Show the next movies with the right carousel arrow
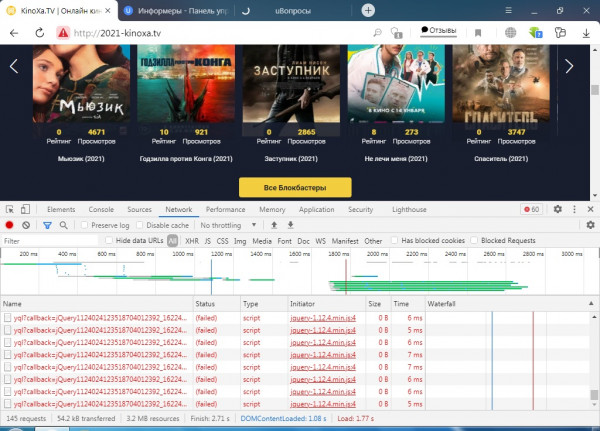Viewport: 600px width, 431px height. [x=569, y=66]
